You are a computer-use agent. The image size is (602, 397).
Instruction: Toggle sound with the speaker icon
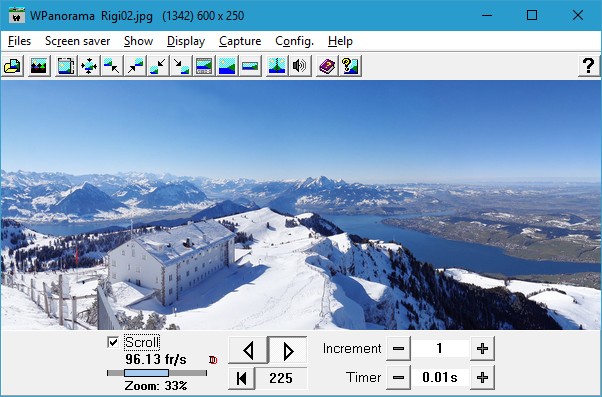300,66
